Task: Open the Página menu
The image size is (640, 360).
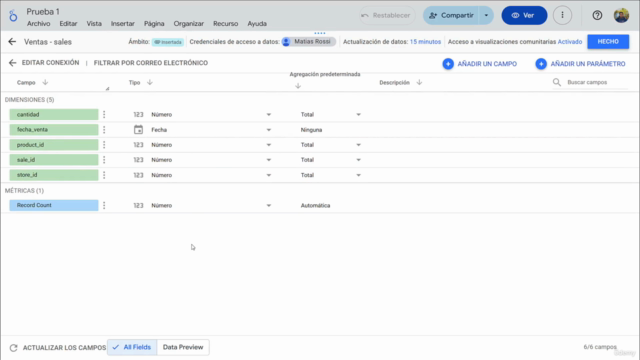Action: tap(154, 24)
